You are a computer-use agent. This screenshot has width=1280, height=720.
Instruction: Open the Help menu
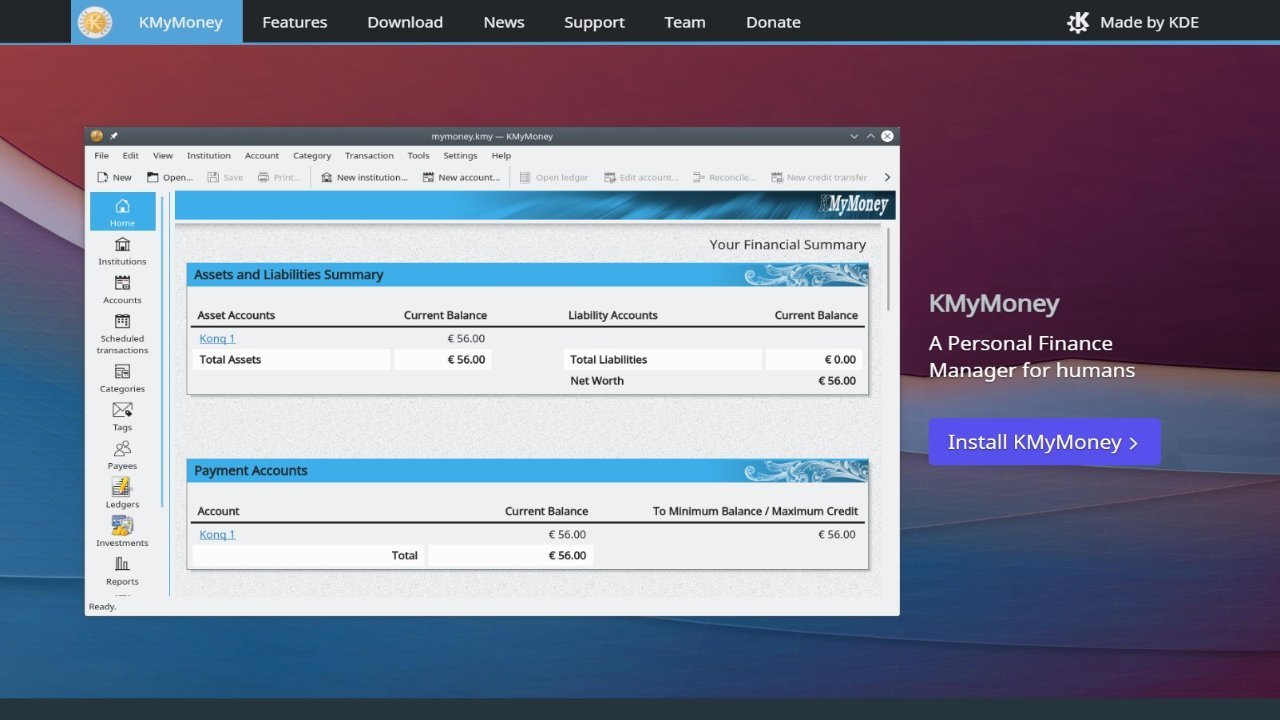tap(501, 155)
